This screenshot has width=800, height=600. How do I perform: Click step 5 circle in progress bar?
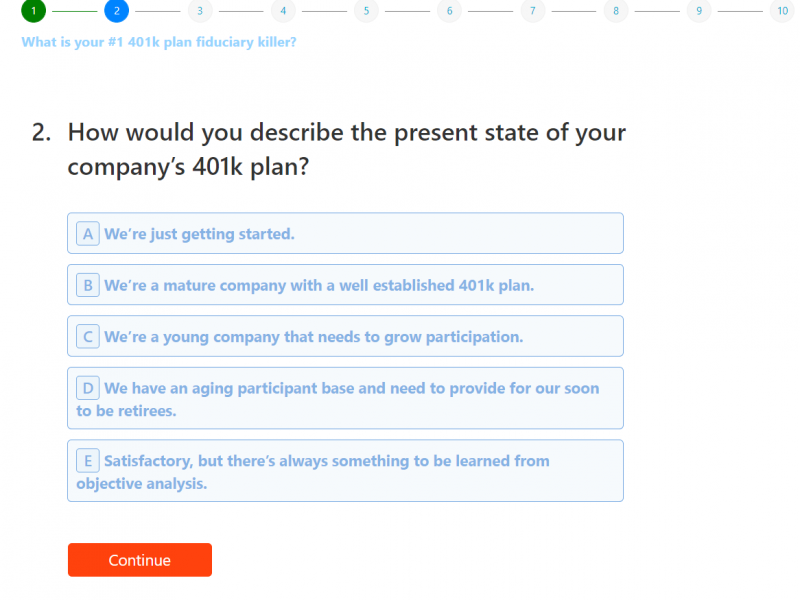click(366, 11)
